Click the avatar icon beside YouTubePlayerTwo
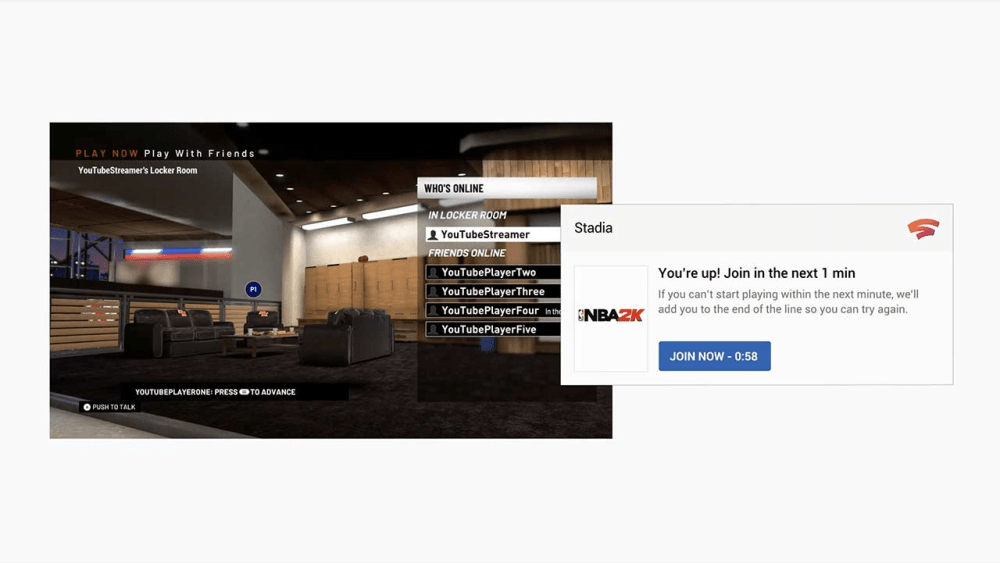 (x=433, y=273)
